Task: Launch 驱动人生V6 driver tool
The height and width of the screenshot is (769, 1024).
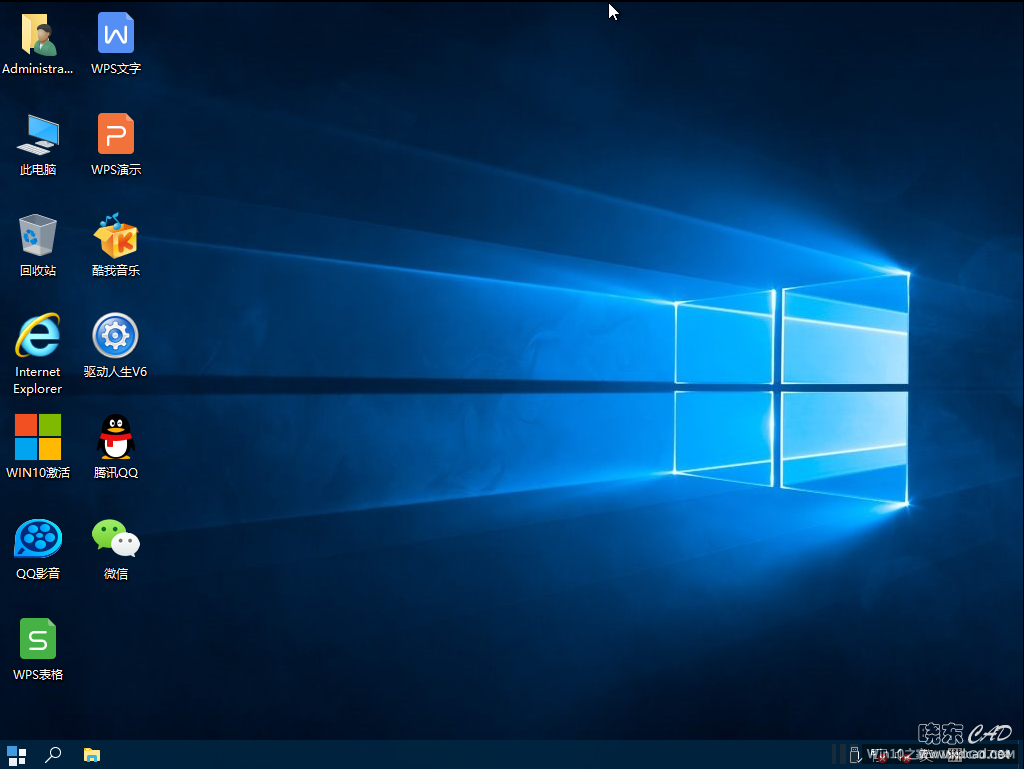Action: 116,336
